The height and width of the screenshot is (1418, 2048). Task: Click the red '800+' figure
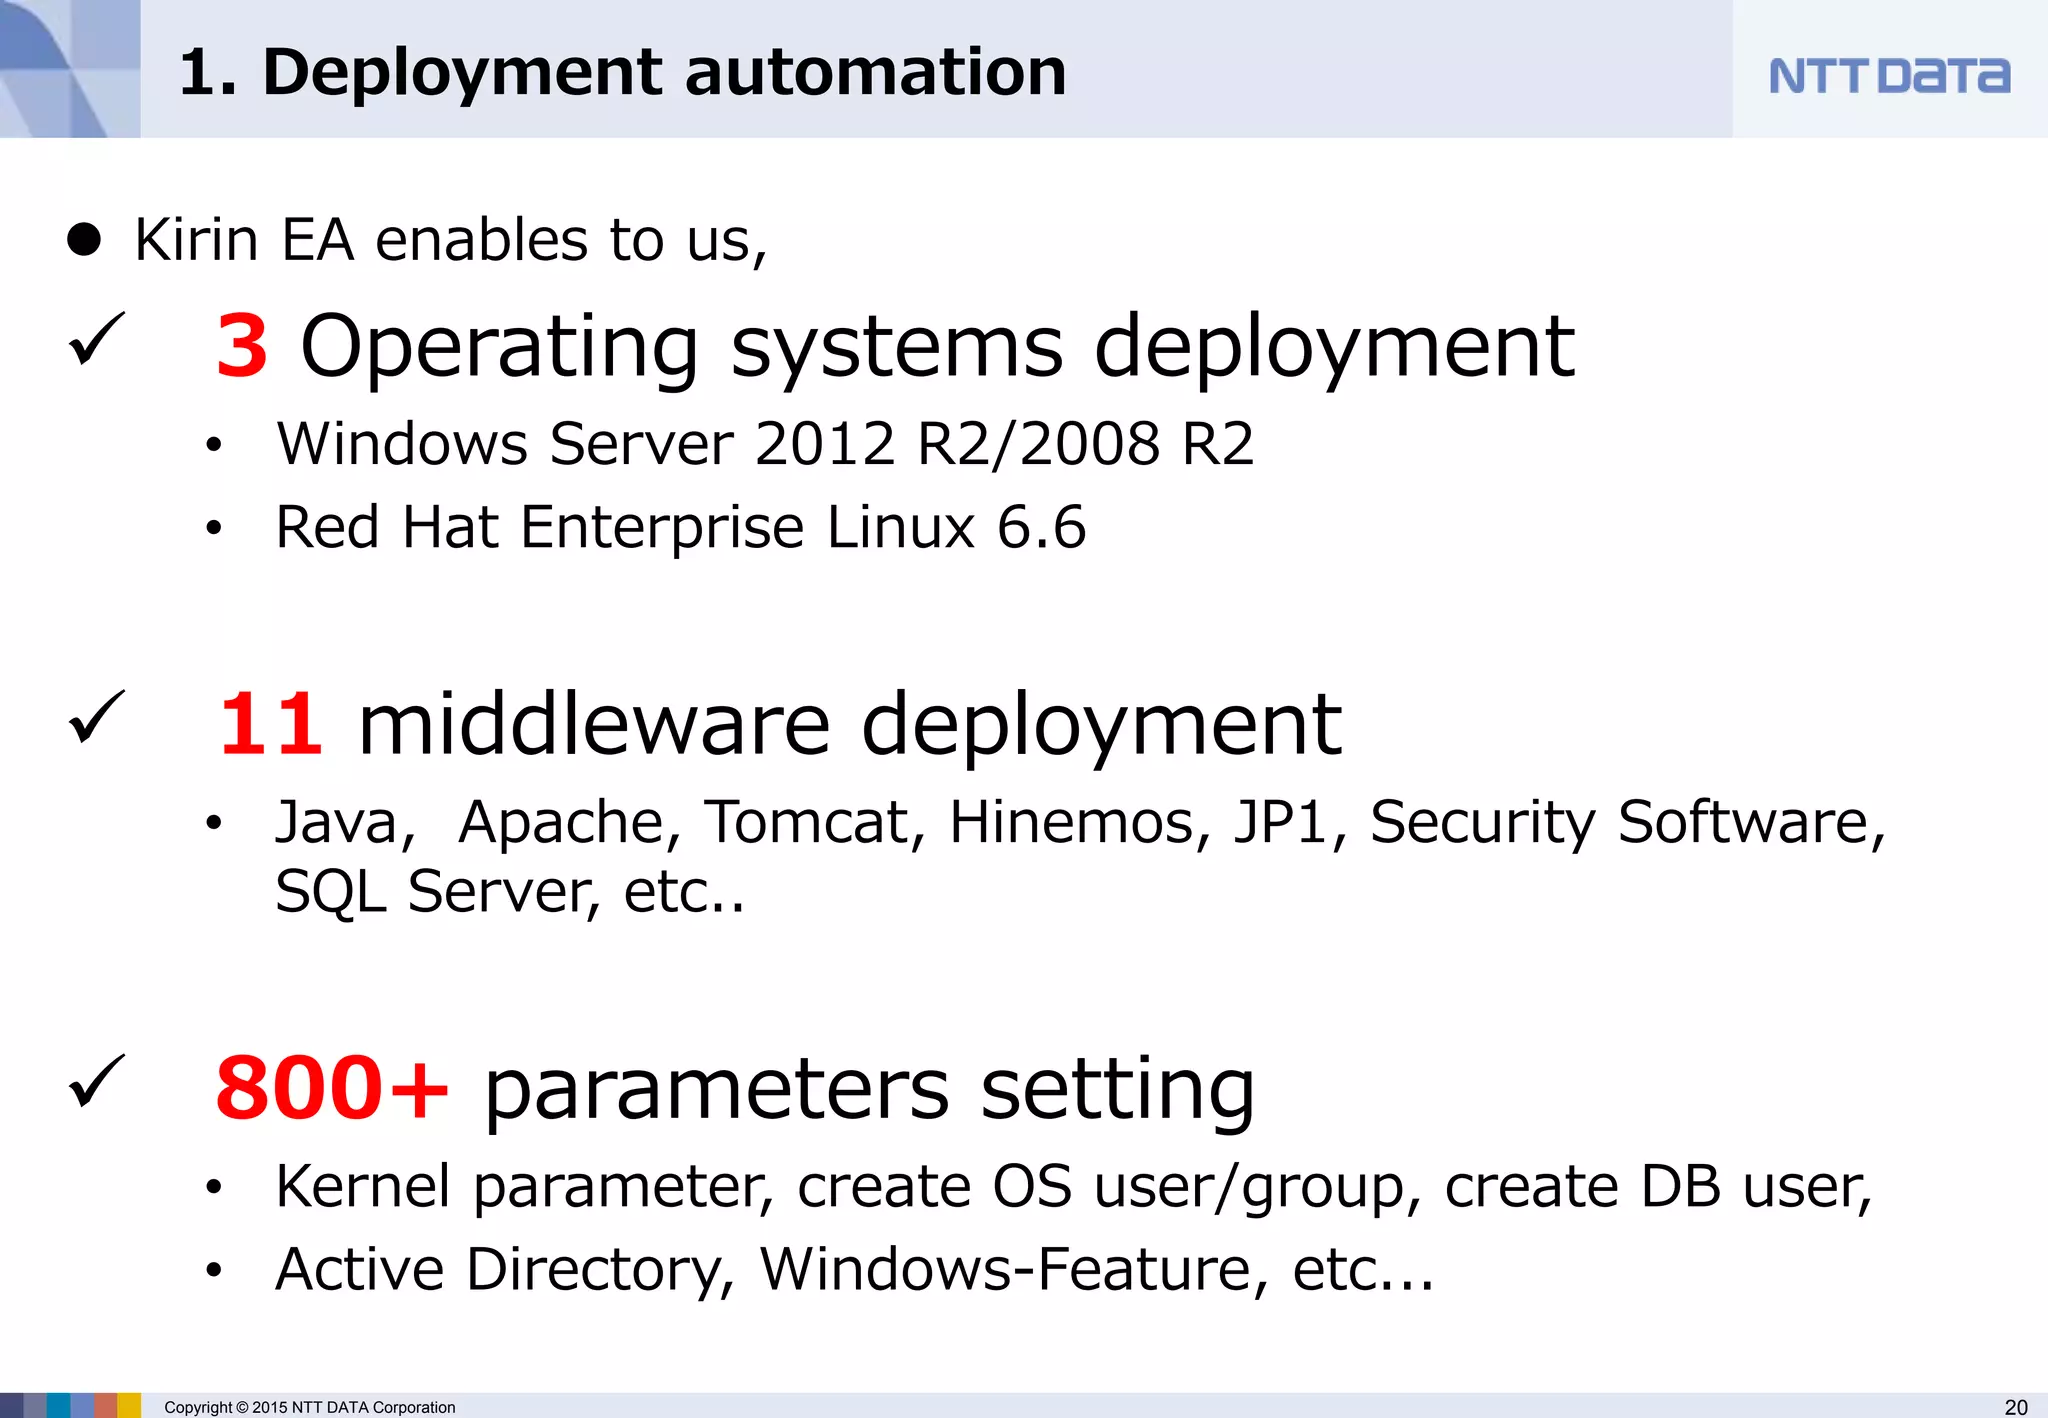(x=332, y=1088)
